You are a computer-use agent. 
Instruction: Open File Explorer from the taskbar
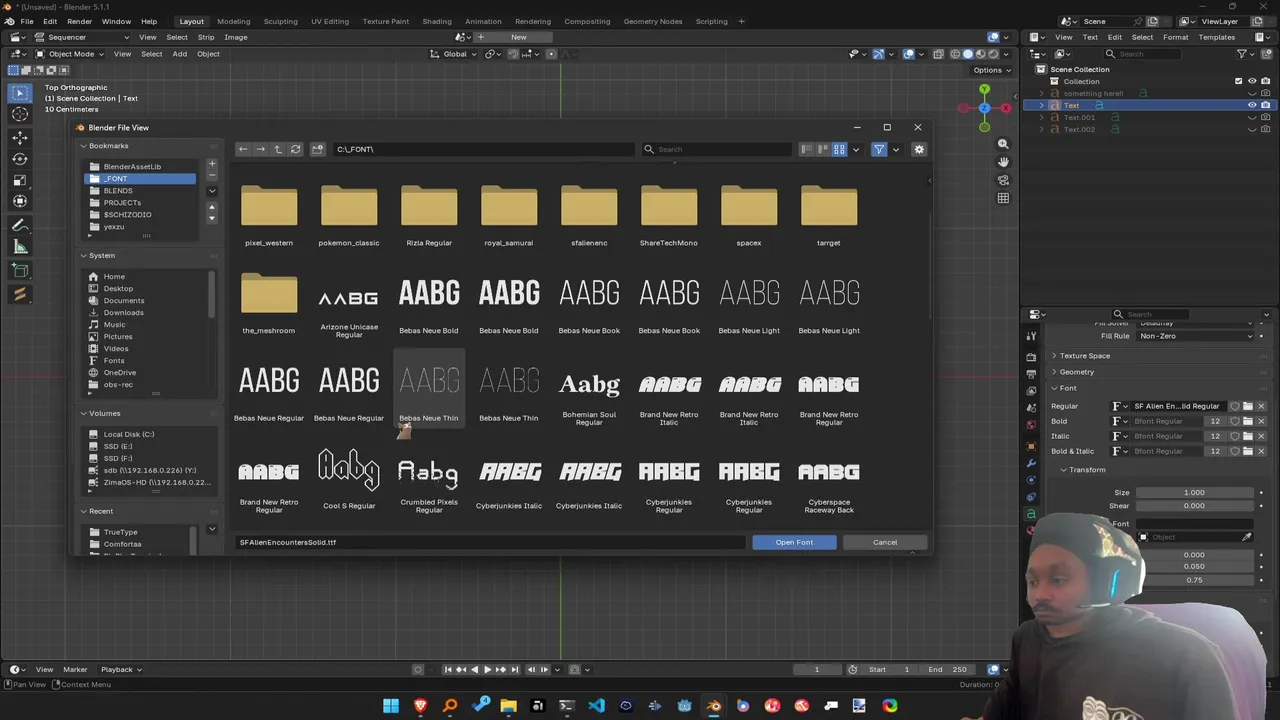click(x=508, y=706)
